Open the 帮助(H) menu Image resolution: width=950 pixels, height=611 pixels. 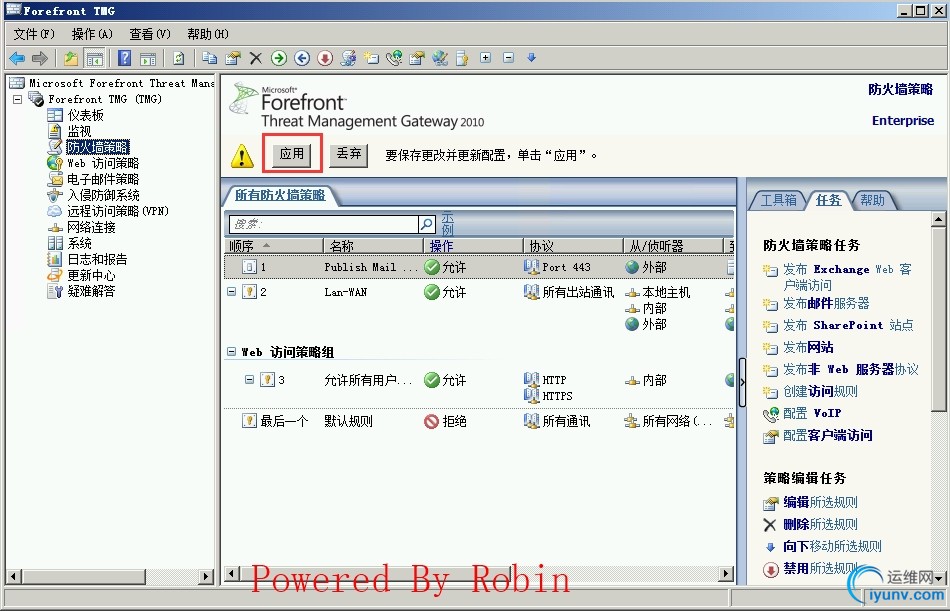coord(208,34)
